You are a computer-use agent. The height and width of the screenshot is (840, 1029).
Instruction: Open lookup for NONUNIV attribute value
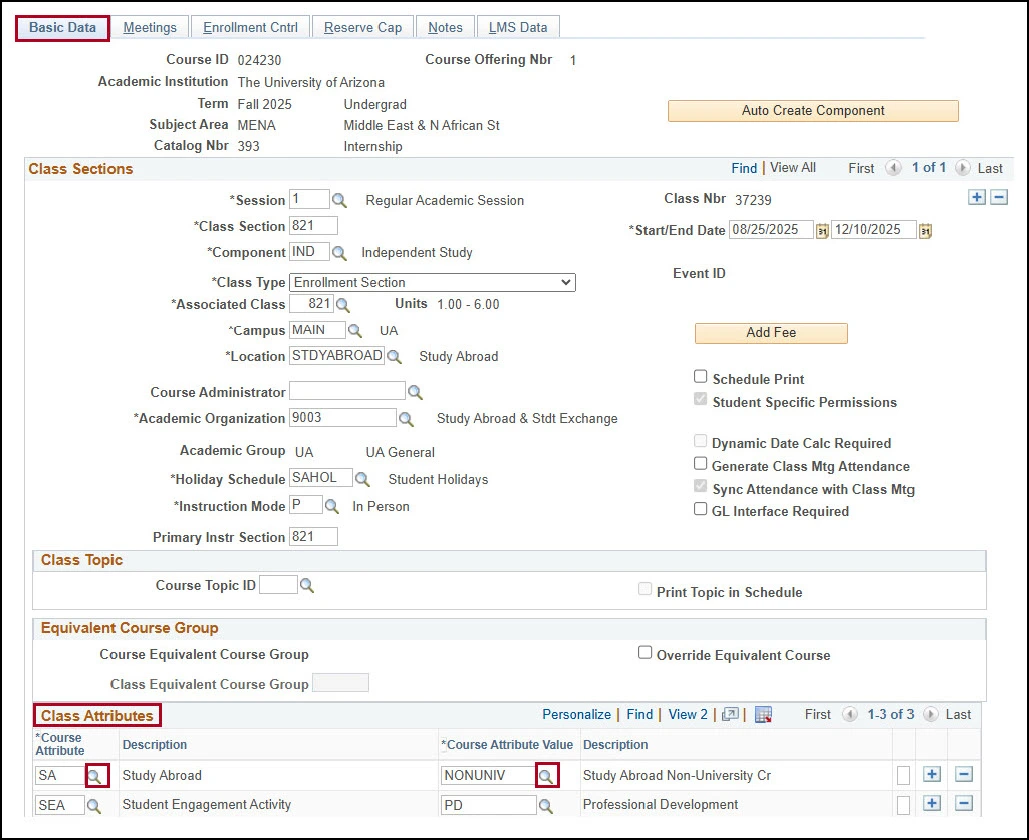pyautogui.click(x=545, y=776)
